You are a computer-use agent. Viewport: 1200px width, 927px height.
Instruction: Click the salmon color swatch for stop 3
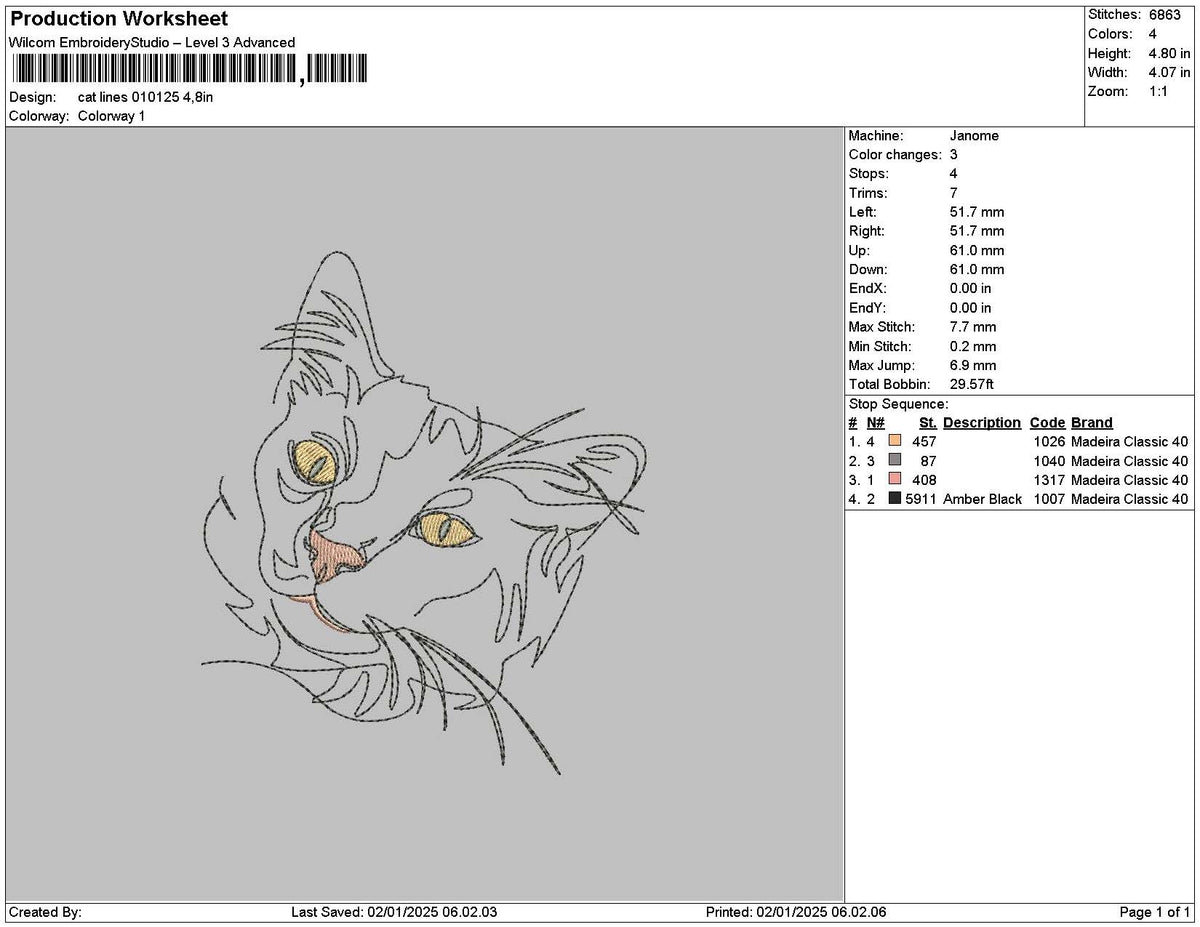click(895, 480)
